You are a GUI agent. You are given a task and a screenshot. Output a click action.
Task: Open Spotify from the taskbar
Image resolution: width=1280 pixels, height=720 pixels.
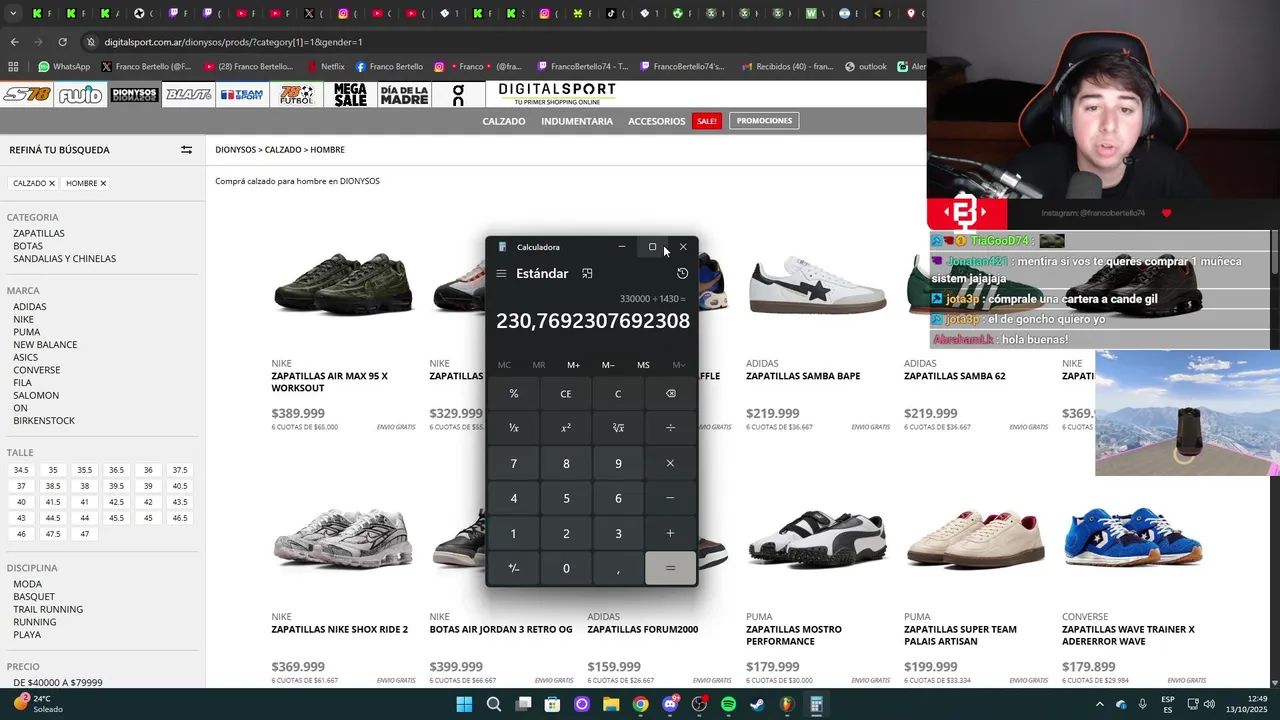coord(728,704)
